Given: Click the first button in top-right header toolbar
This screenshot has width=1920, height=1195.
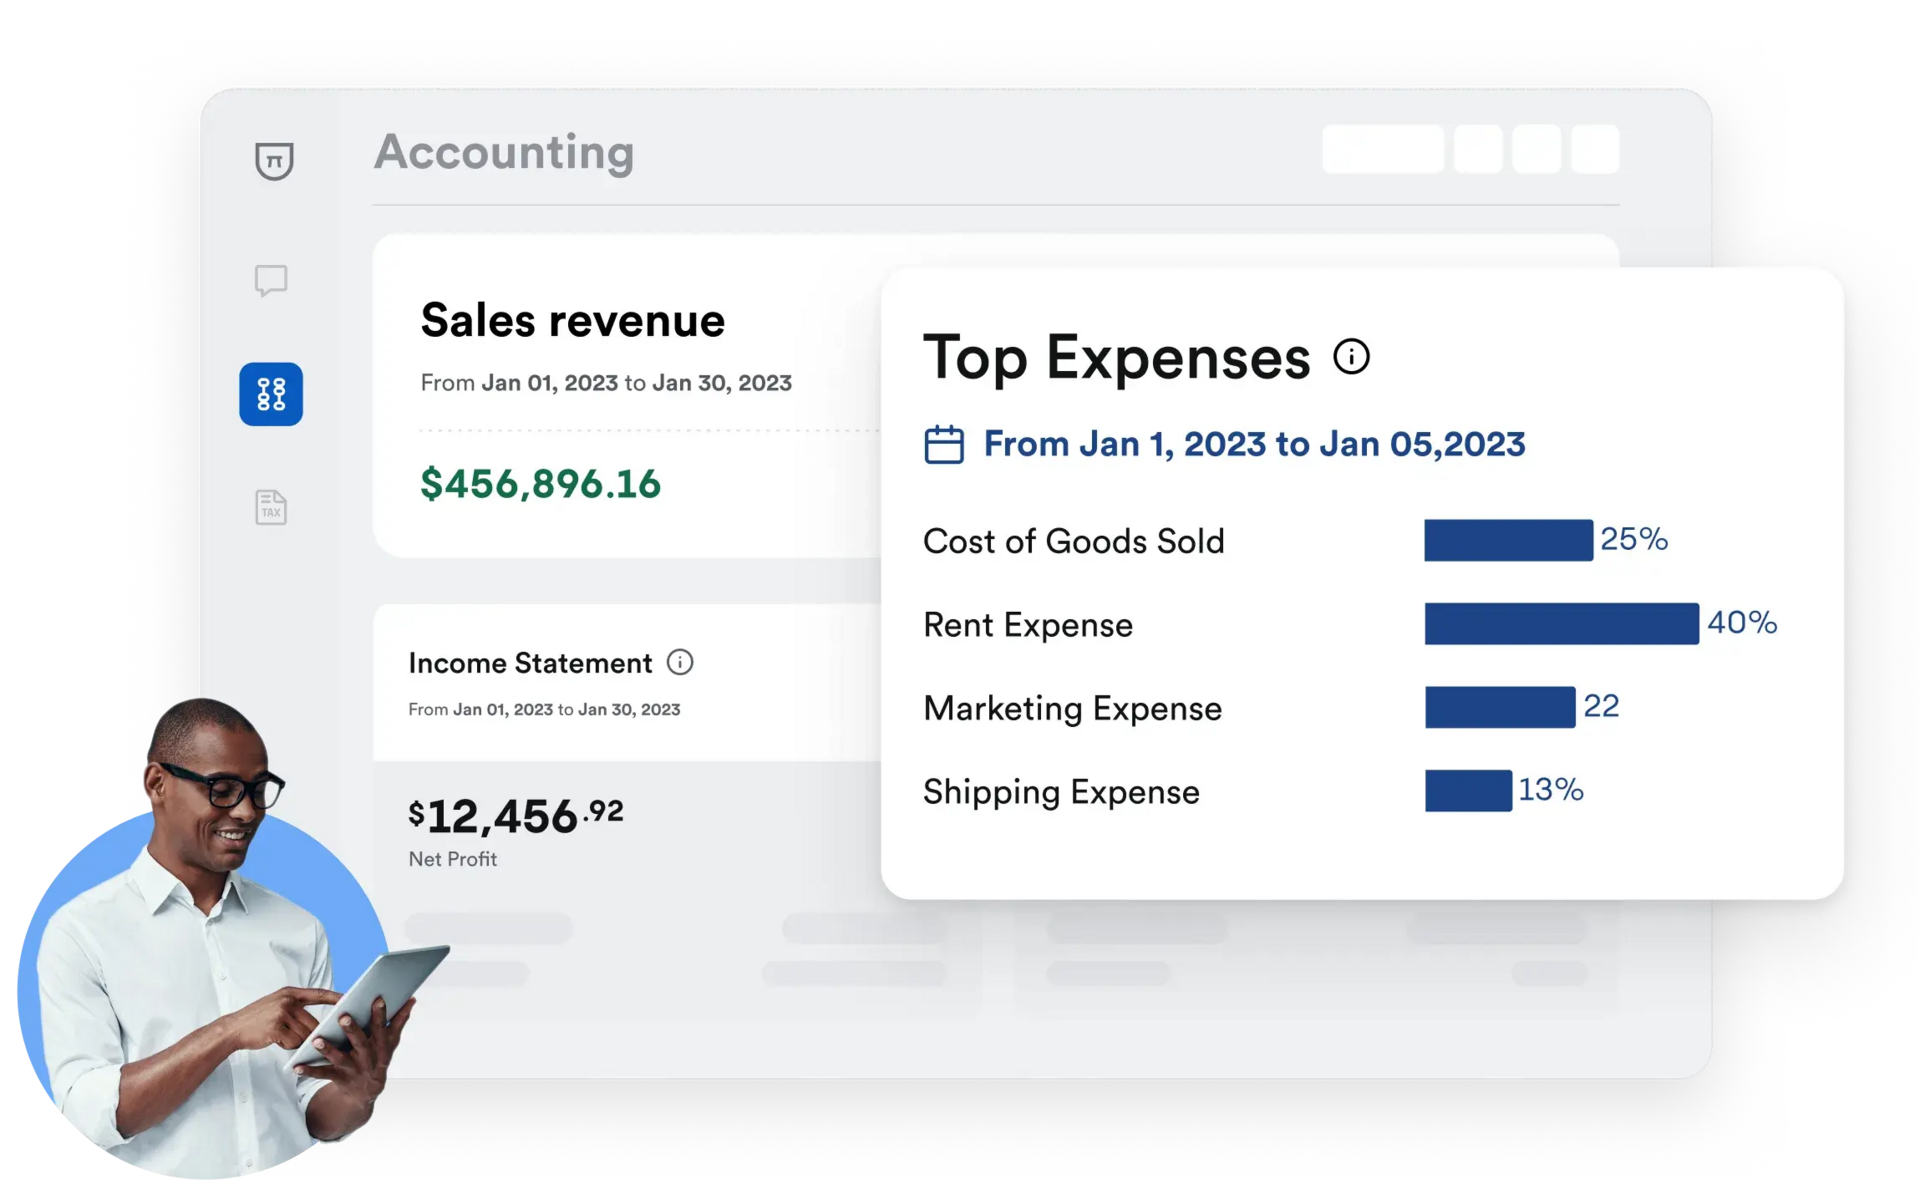Looking at the screenshot, I should point(1382,149).
